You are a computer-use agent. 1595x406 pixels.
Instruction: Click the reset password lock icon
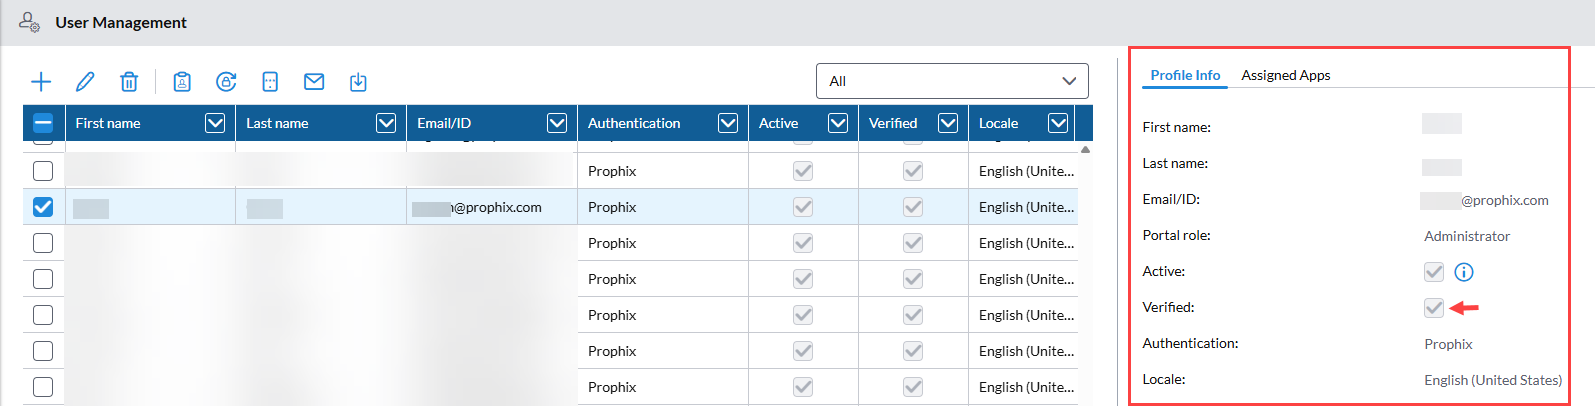click(x=226, y=82)
